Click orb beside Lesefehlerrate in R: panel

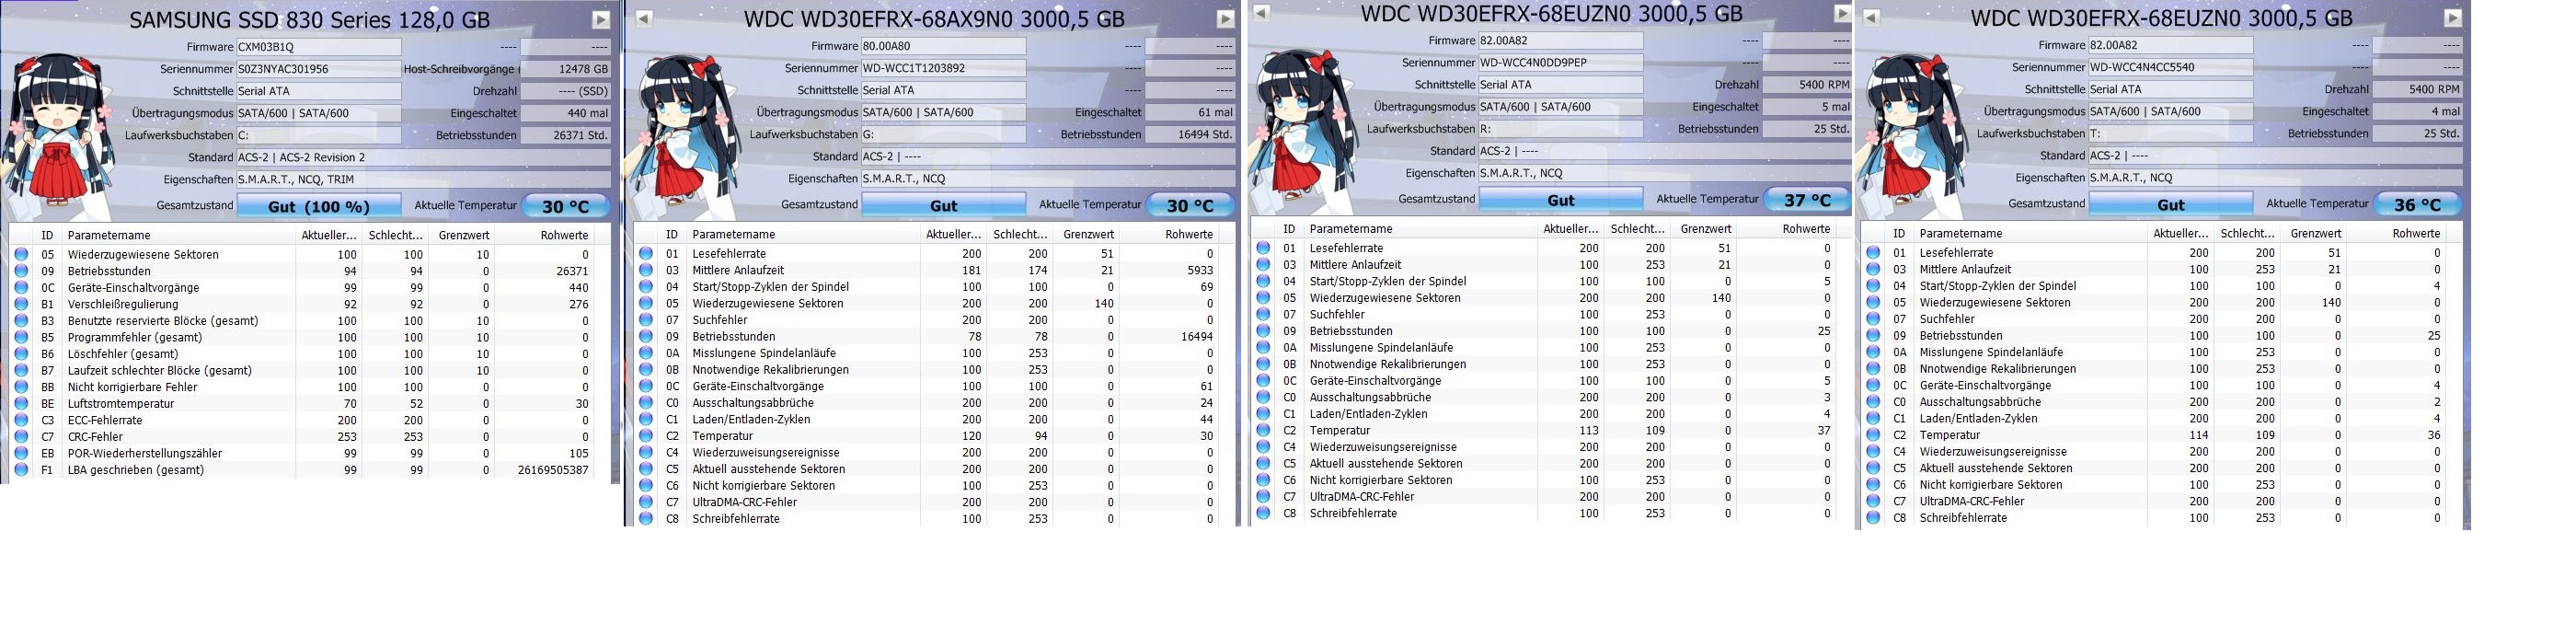[x=1263, y=248]
